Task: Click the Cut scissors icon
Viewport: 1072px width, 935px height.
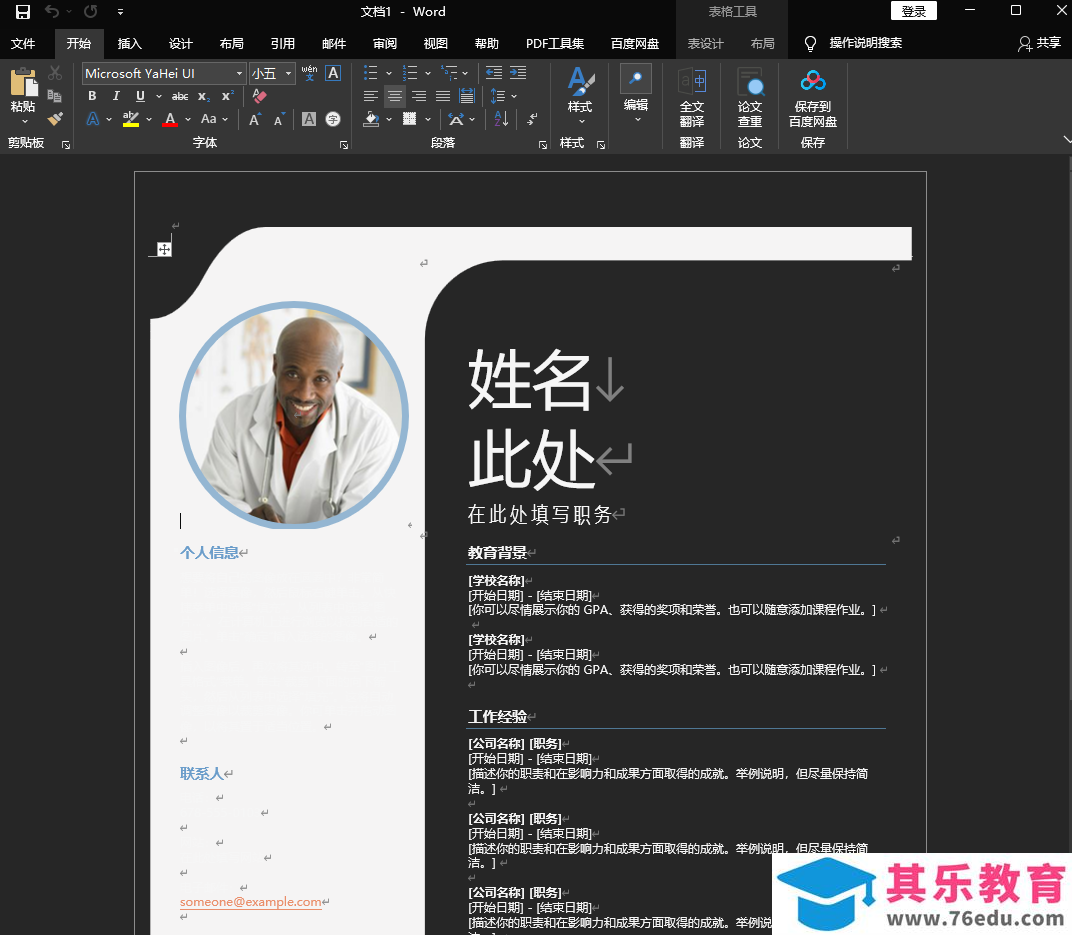Action: click(55, 72)
